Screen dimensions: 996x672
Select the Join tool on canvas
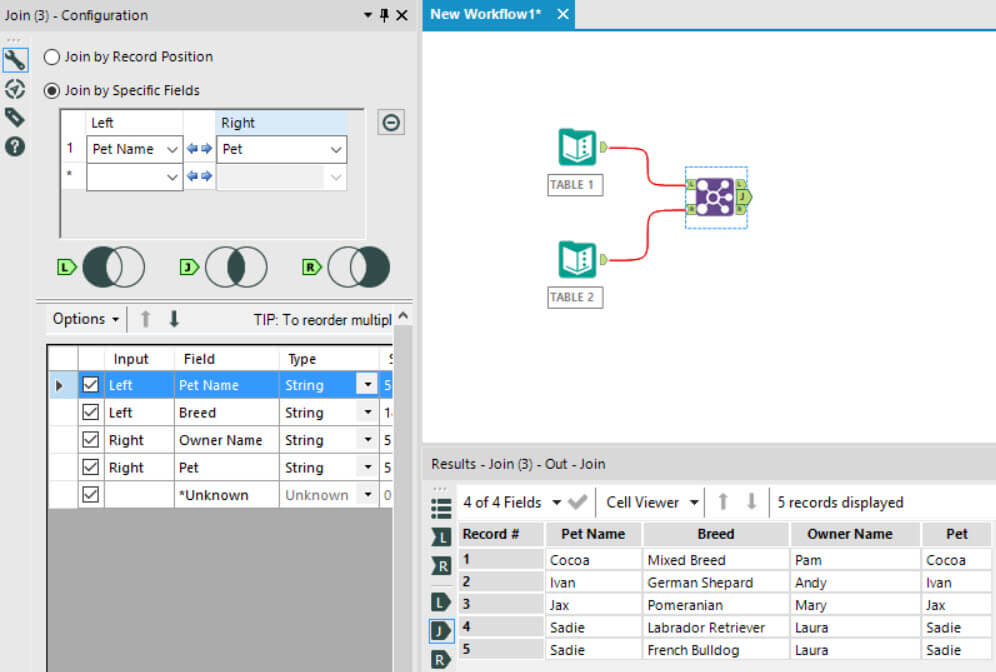(714, 197)
